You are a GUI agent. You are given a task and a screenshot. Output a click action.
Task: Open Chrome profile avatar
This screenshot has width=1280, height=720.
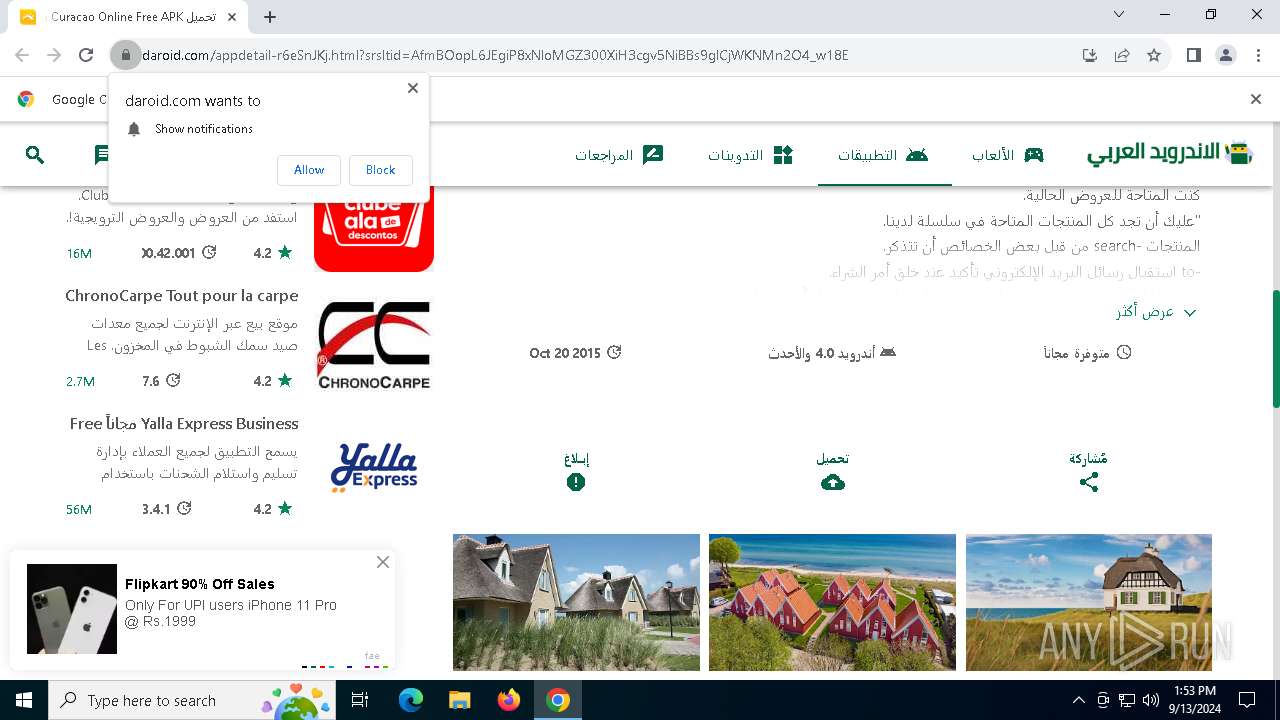pos(1226,56)
